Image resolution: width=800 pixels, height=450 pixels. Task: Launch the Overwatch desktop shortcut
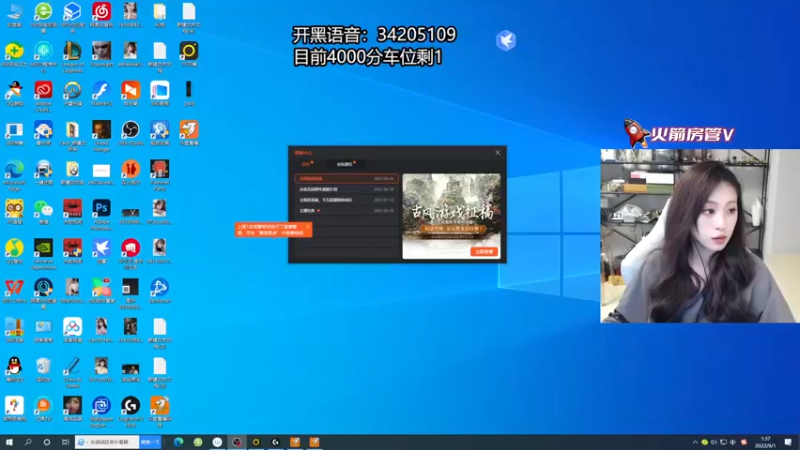coord(72,94)
